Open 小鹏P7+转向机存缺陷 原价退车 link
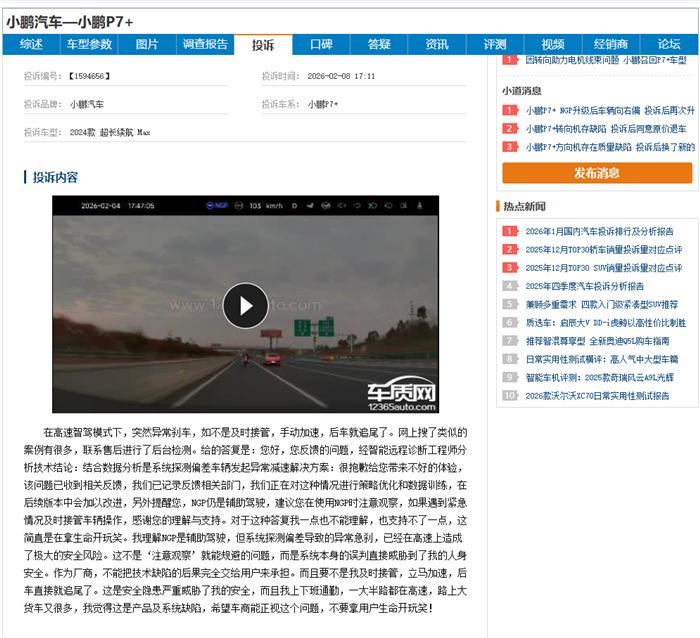This screenshot has height=638, width=700. tap(606, 129)
